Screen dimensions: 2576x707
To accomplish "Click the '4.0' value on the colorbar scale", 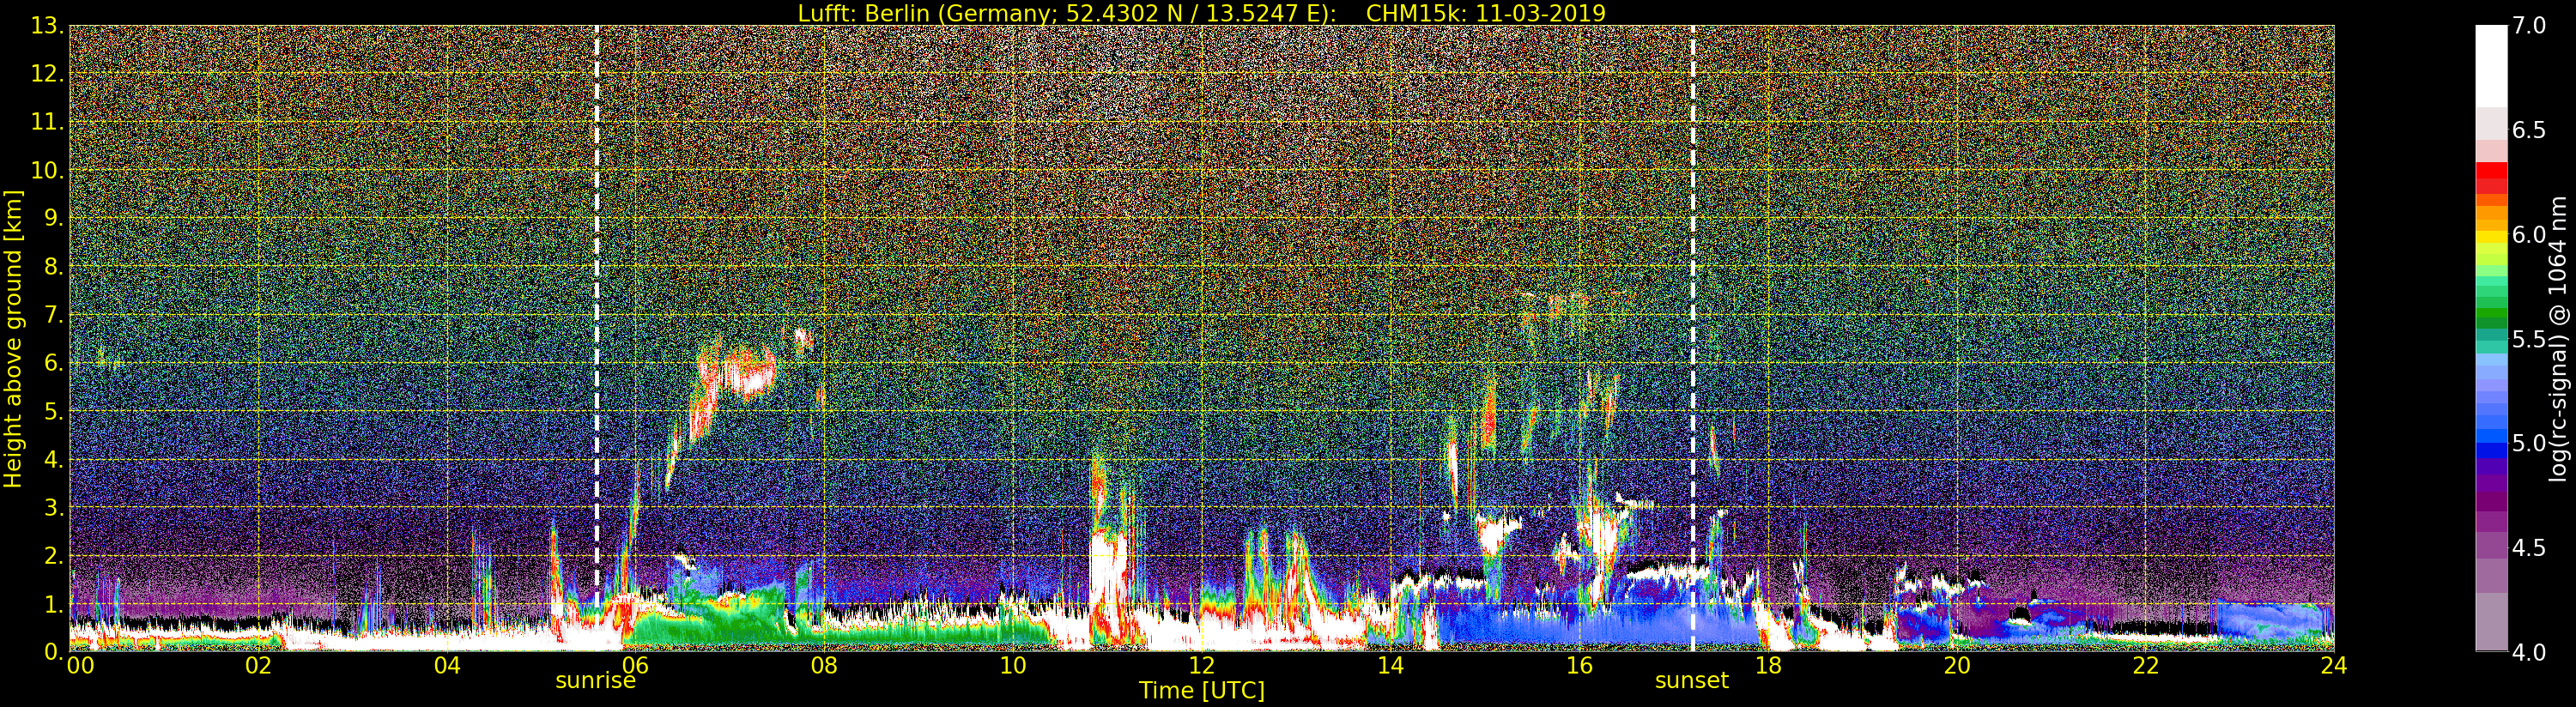I will [x=2530, y=652].
